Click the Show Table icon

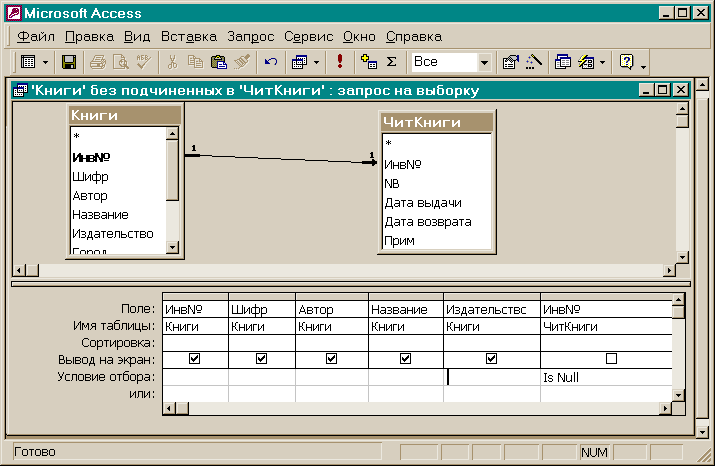(368, 62)
